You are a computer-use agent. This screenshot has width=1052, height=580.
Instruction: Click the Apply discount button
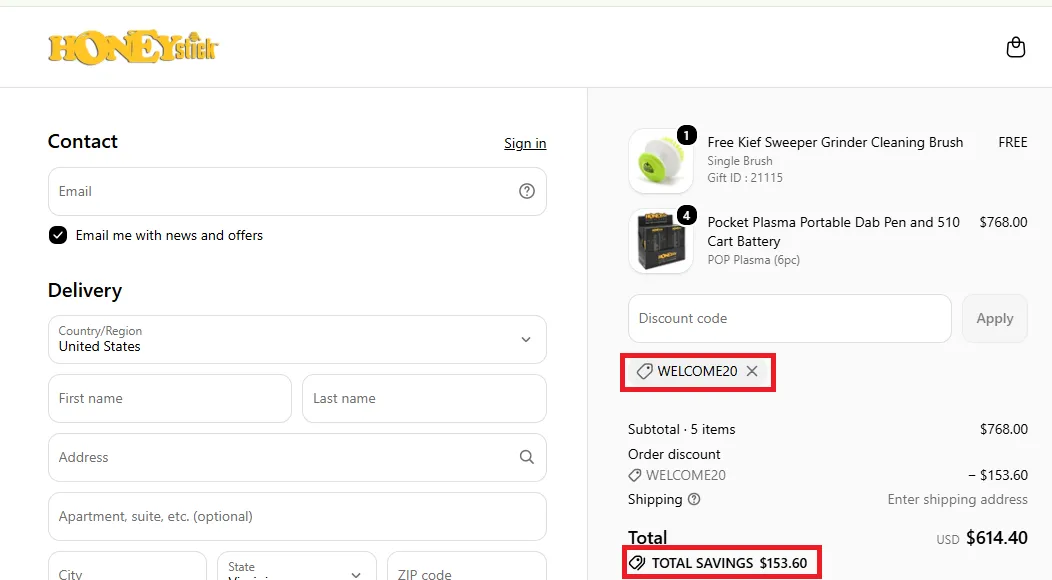pyautogui.click(x=994, y=318)
